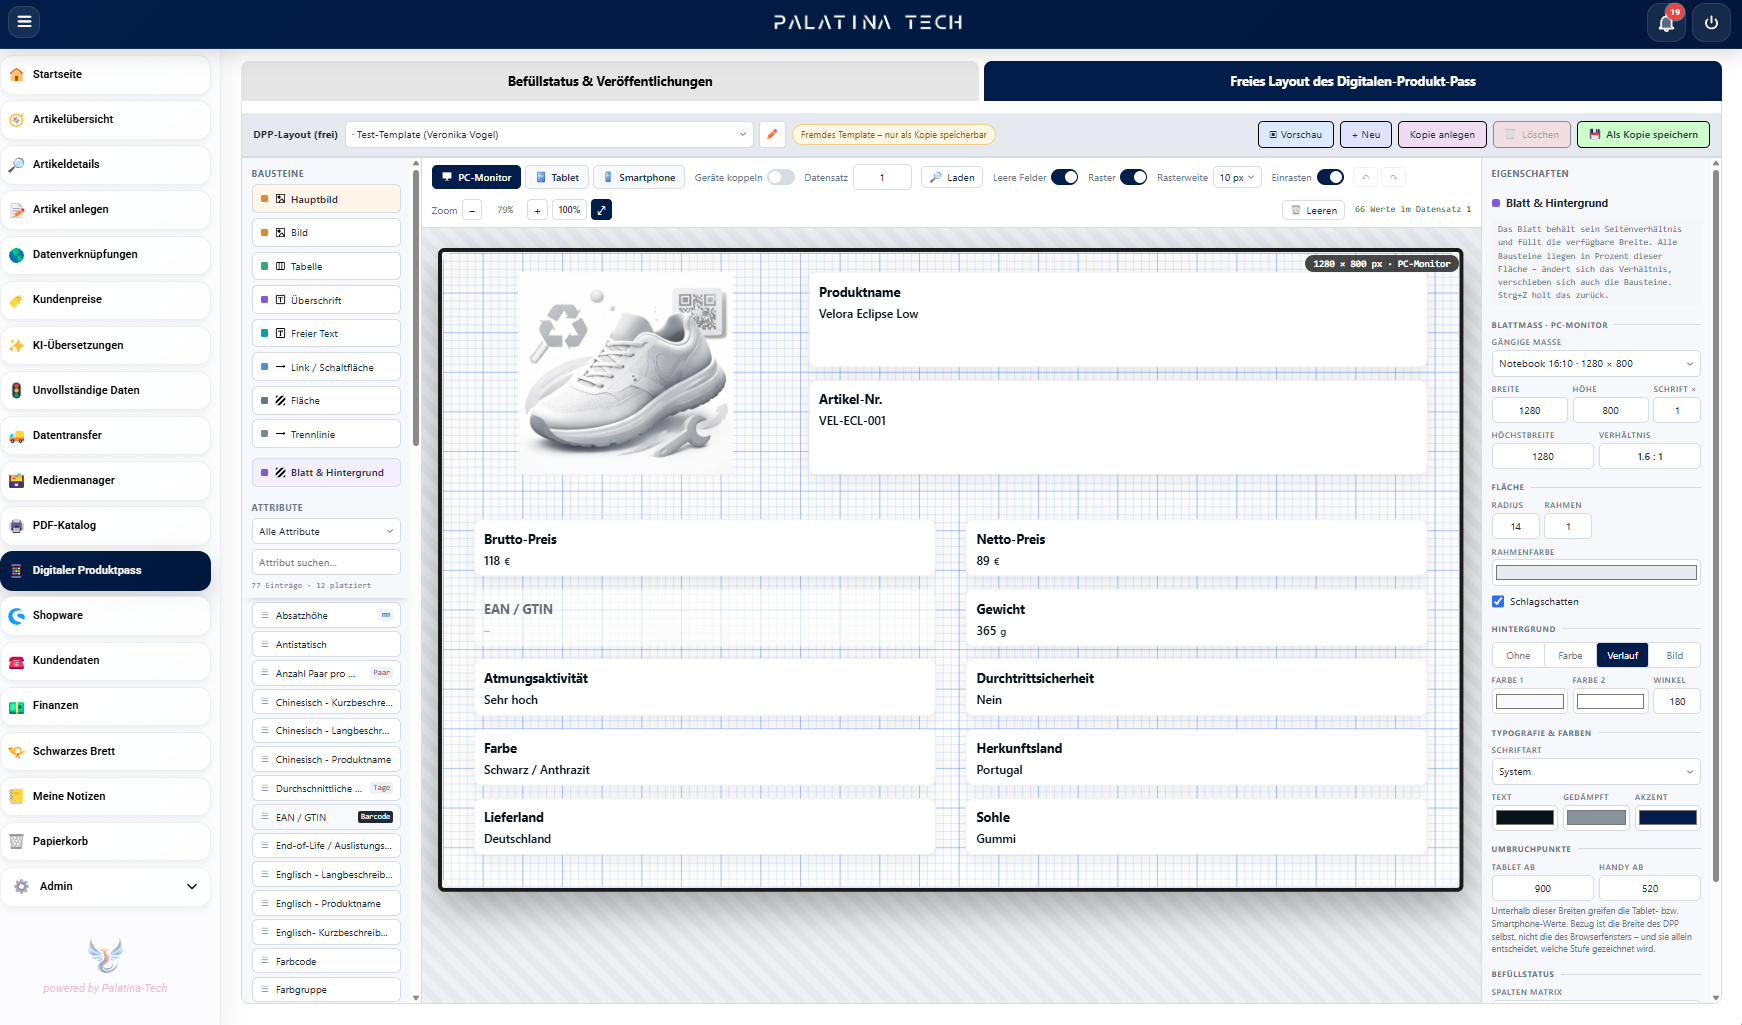This screenshot has height=1025, width=1742.
Task: Click the Attribut suchen search field
Action: 326,562
